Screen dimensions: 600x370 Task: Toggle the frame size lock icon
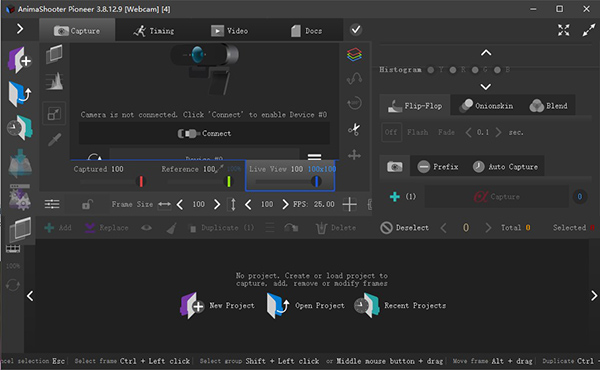[x=87, y=205]
